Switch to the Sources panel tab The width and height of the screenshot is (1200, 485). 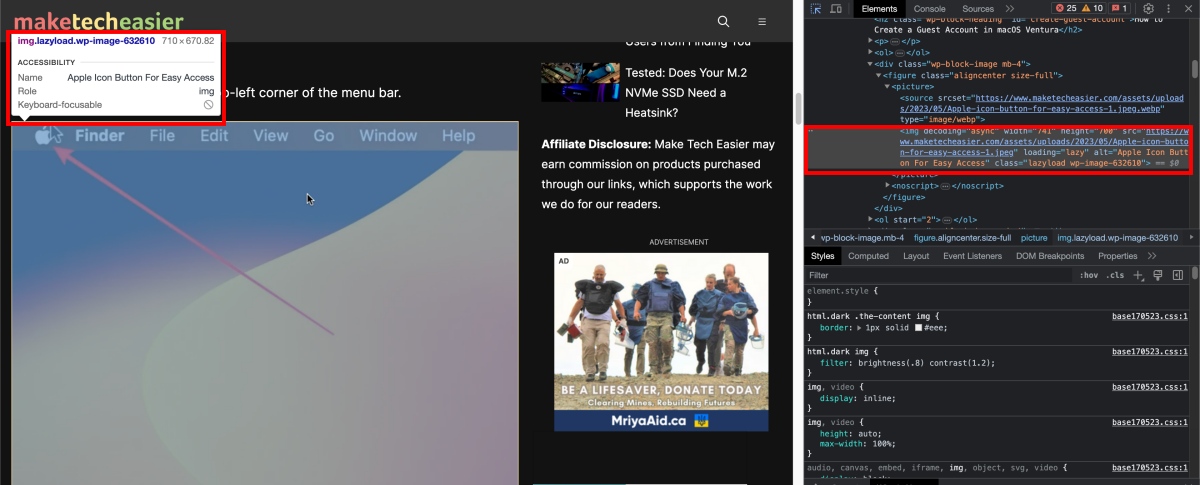tap(977, 9)
